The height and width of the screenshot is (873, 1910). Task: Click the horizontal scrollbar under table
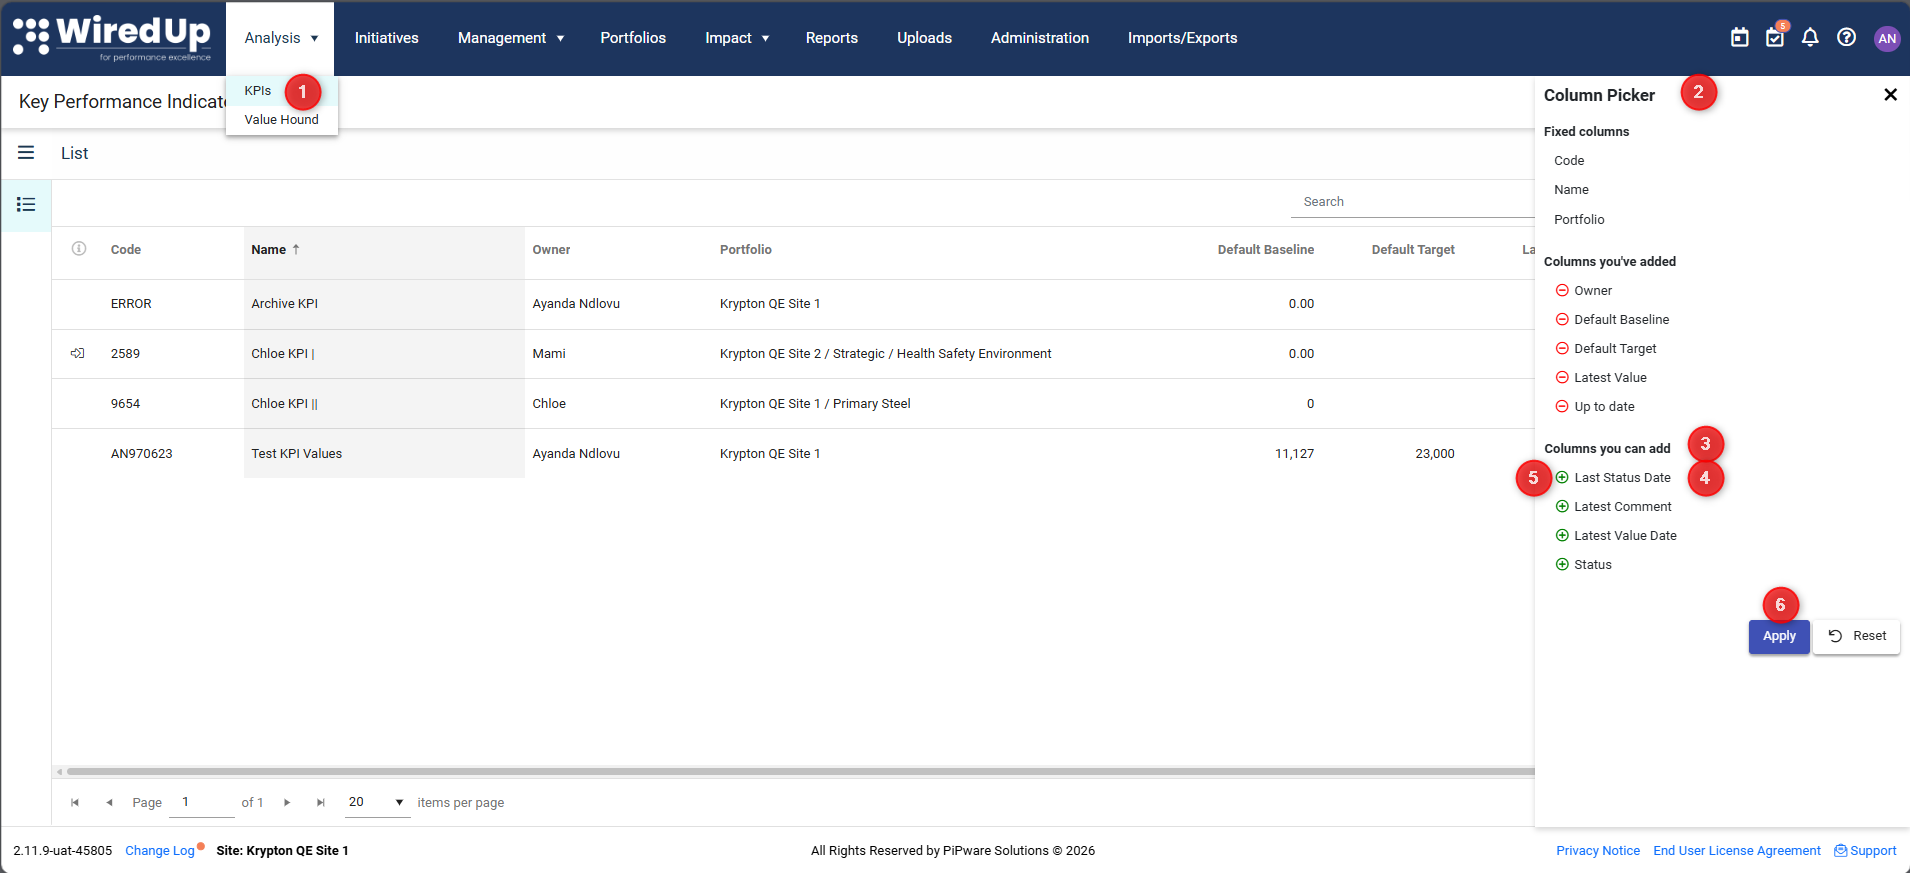(800, 772)
